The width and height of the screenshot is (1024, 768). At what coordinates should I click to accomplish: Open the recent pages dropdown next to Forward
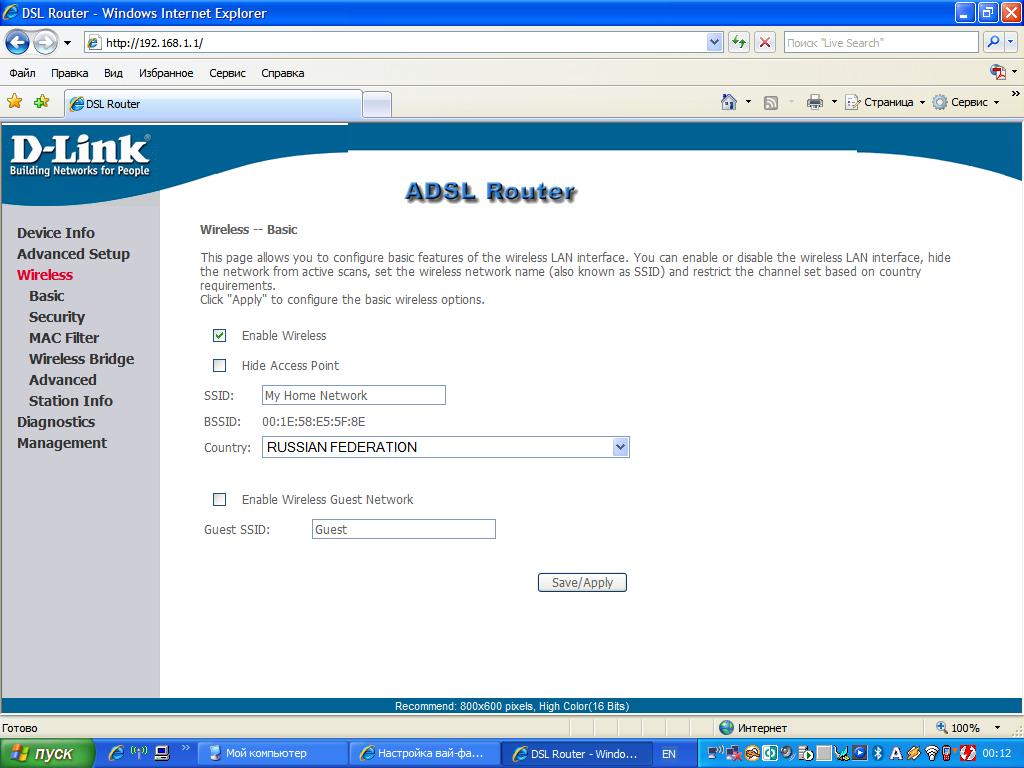pos(67,43)
